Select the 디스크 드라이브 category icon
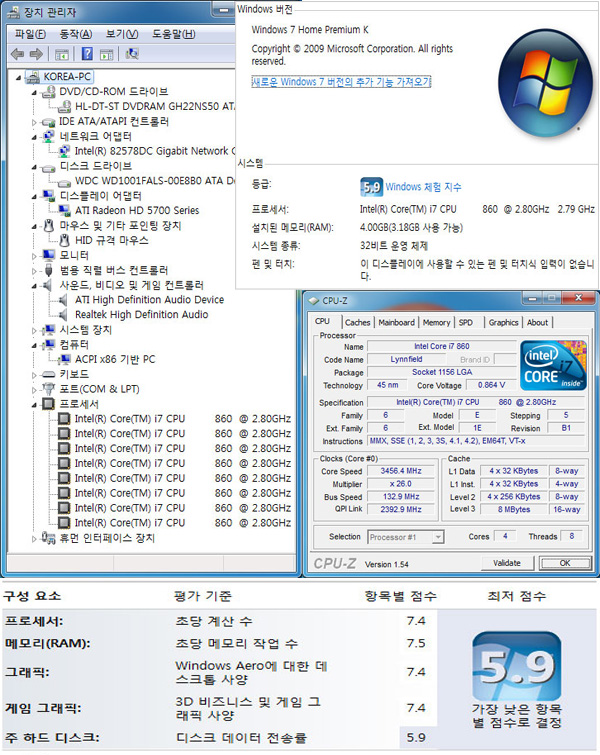Viewport: 600px width, 755px height. (48, 167)
